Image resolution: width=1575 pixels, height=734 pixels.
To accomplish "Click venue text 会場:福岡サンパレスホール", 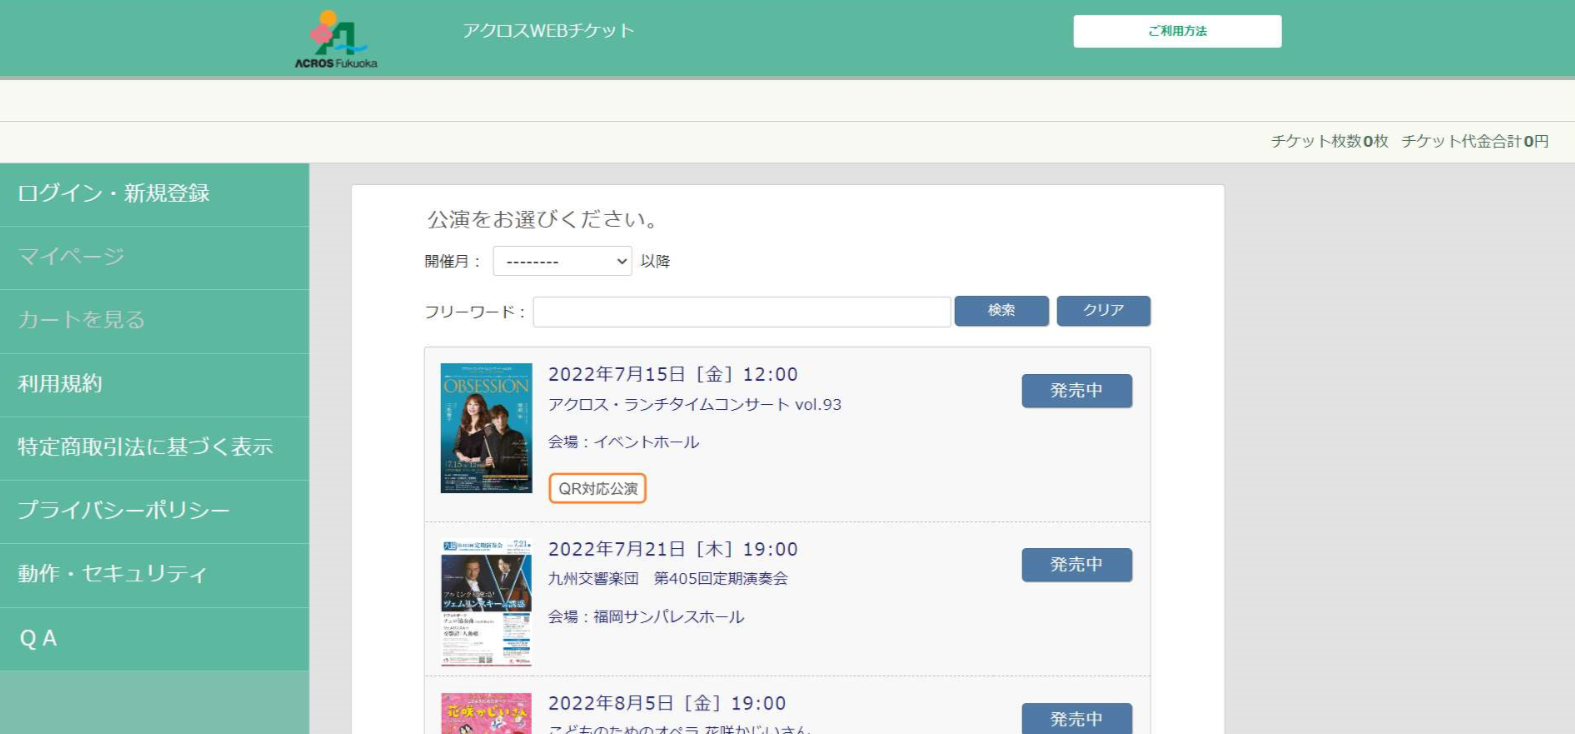I will (x=646, y=617).
